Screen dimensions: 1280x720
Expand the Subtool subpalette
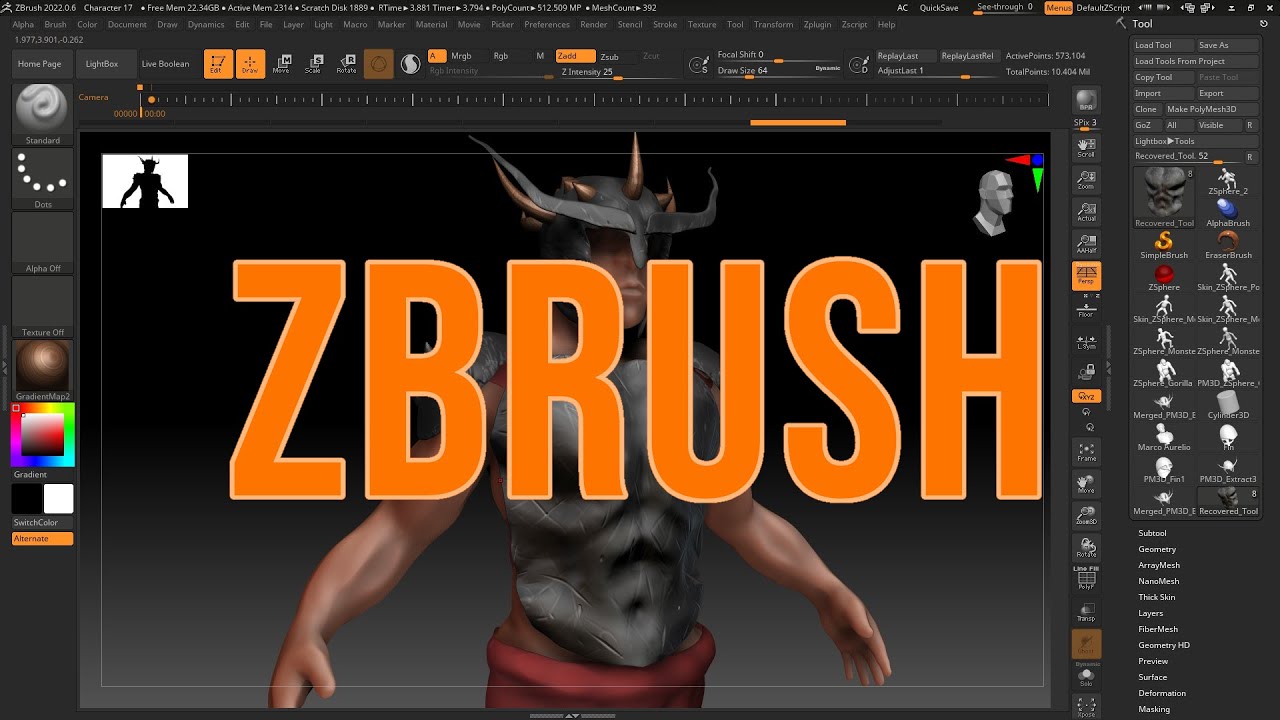pos(1155,533)
